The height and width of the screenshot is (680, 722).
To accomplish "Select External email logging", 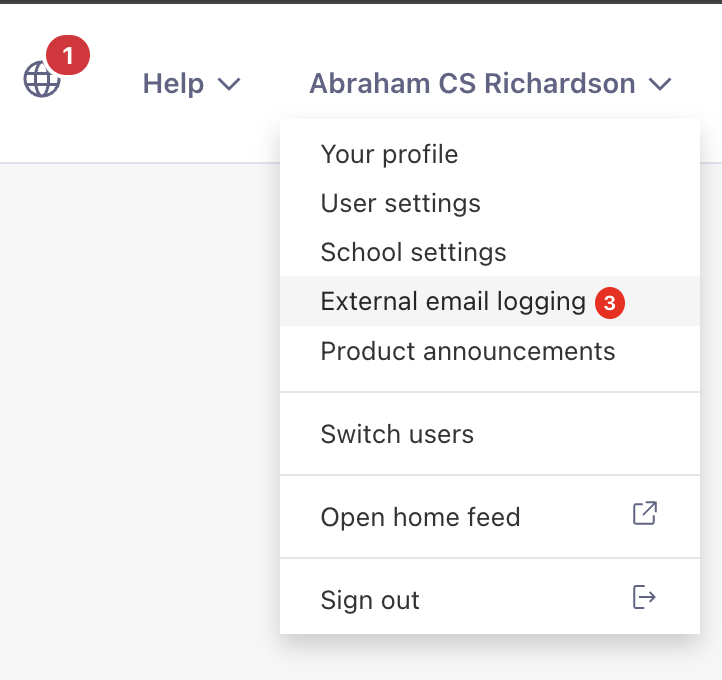I will point(490,301).
